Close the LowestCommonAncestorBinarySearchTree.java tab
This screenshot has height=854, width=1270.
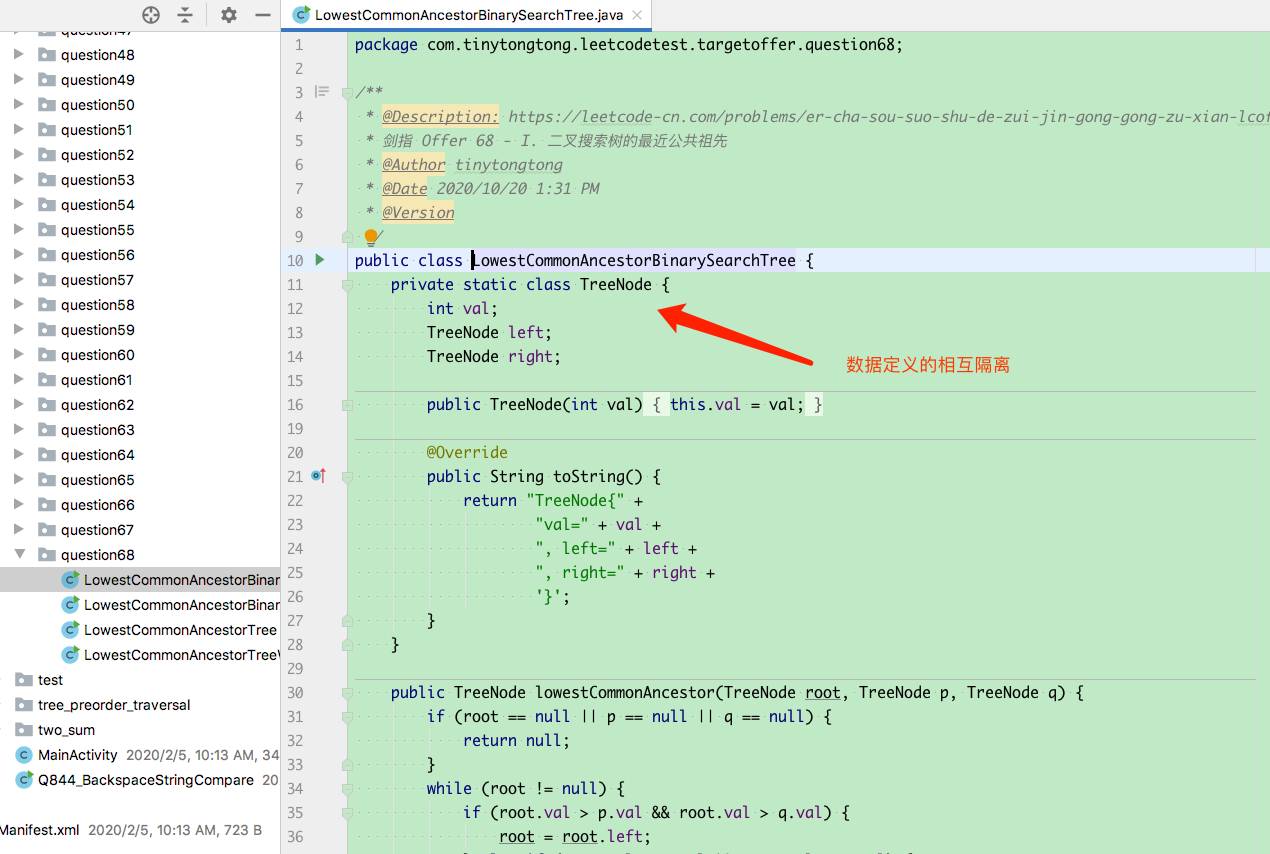(638, 15)
